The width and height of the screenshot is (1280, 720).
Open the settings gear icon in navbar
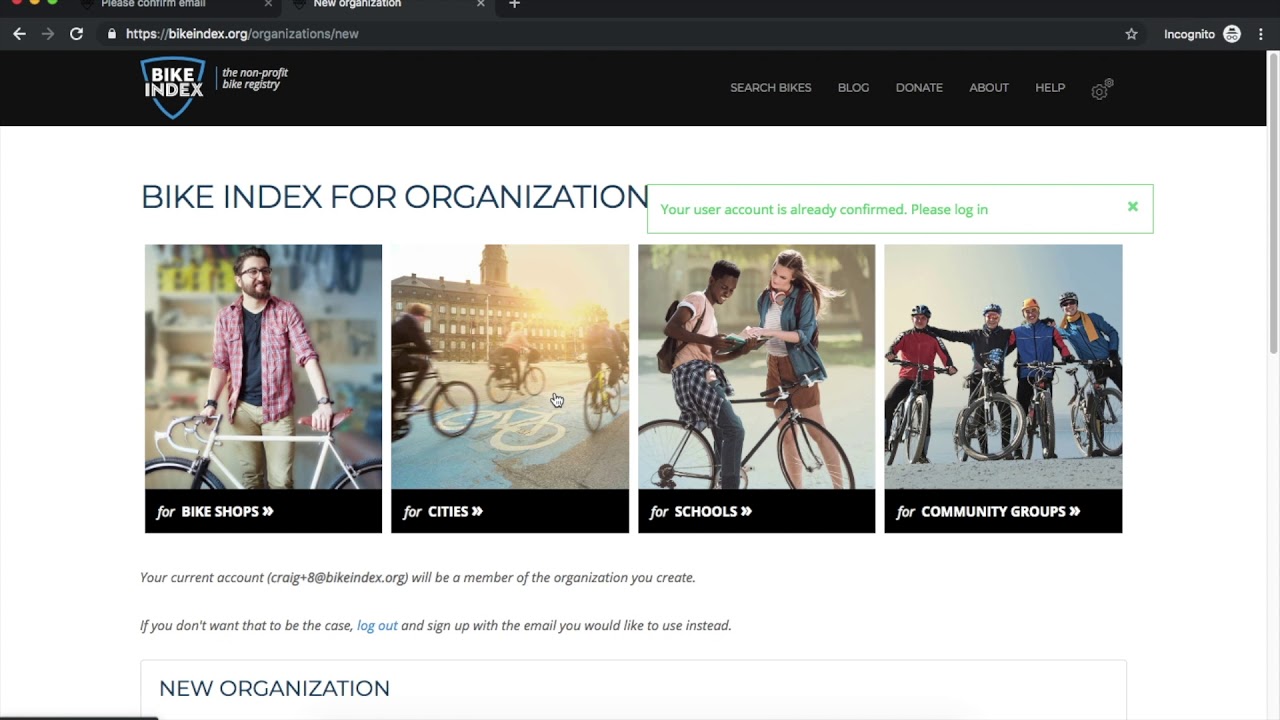pyautogui.click(x=1101, y=90)
